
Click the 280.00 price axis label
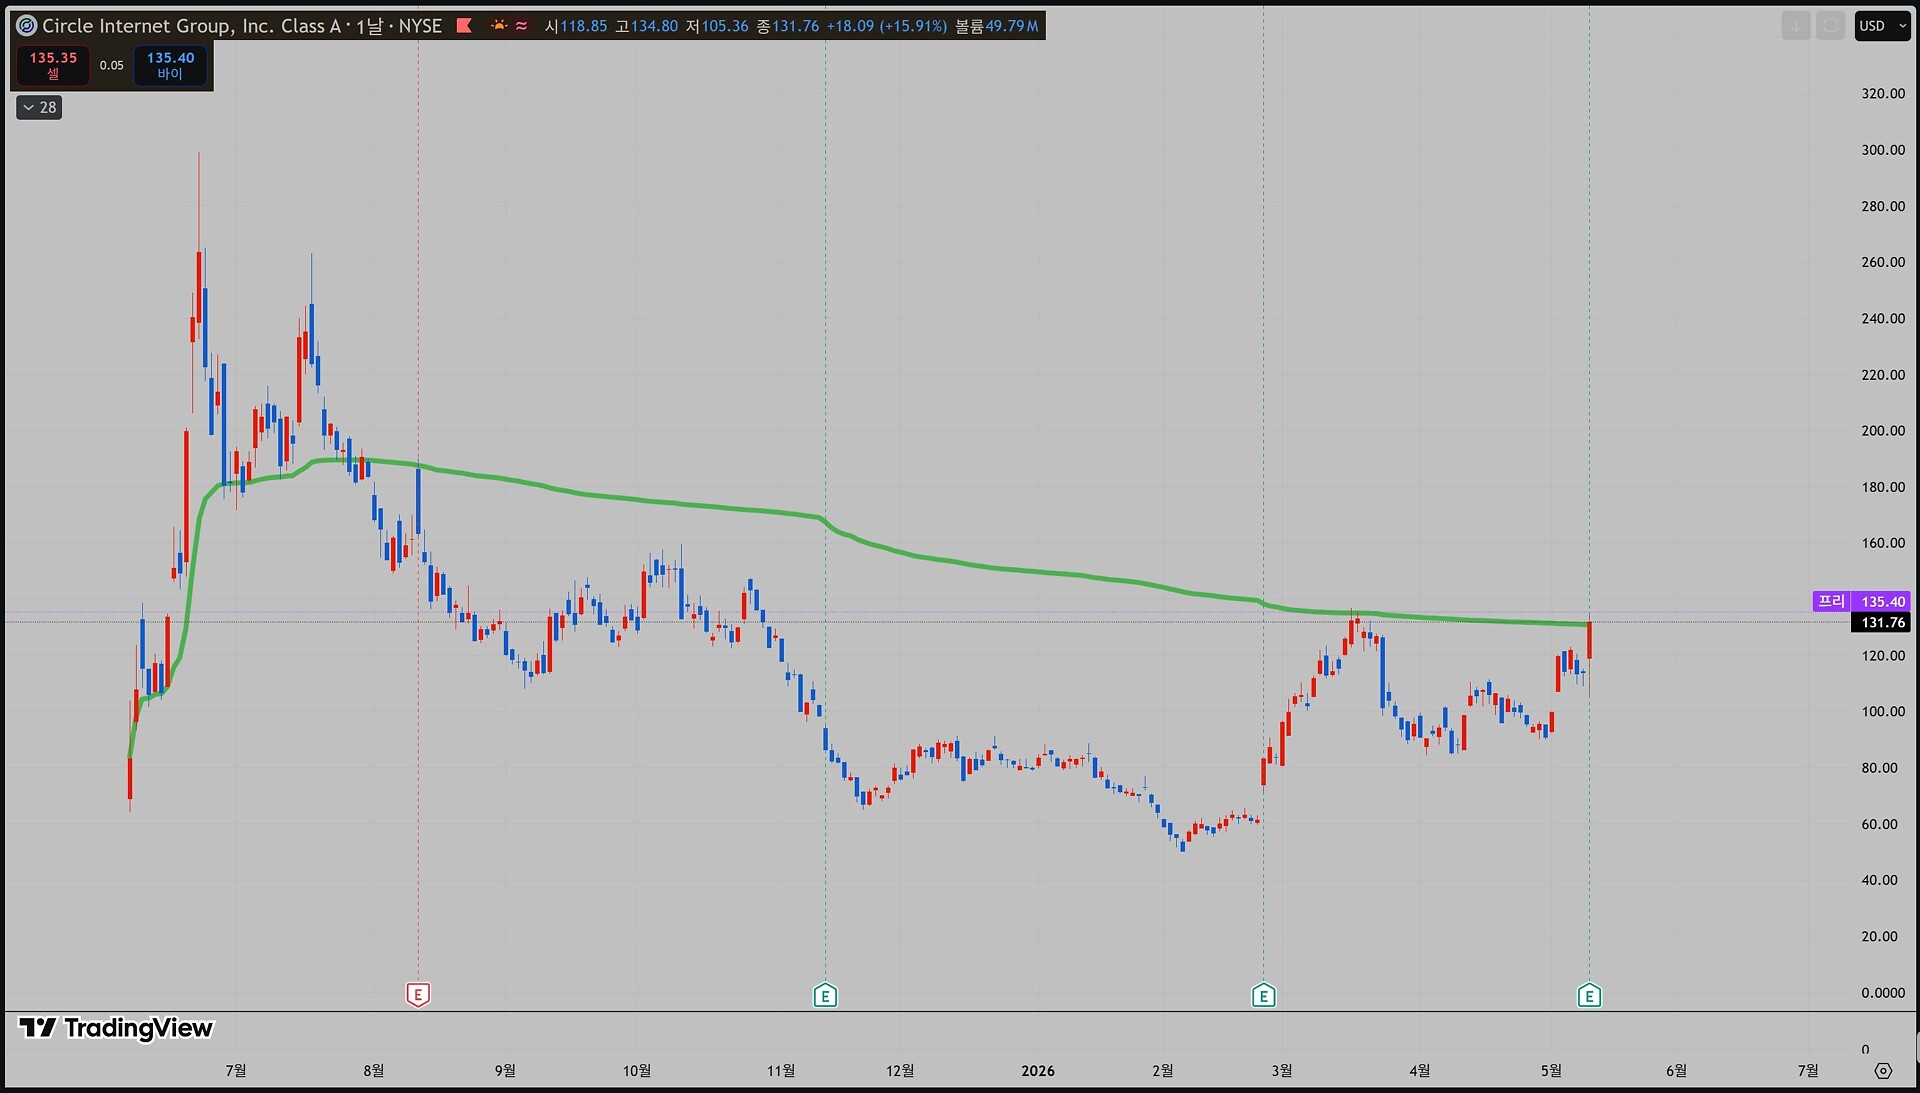pos(1883,206)
